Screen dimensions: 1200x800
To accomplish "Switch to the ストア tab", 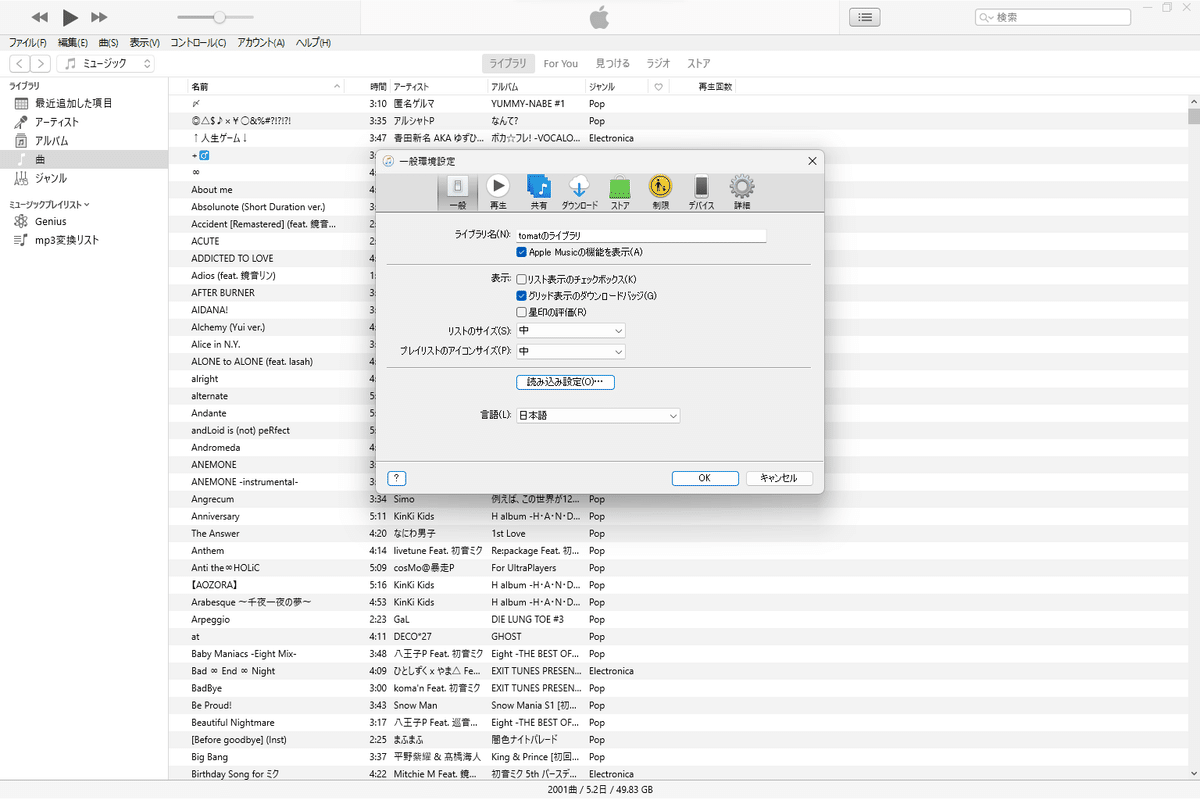I will [699, 64].
